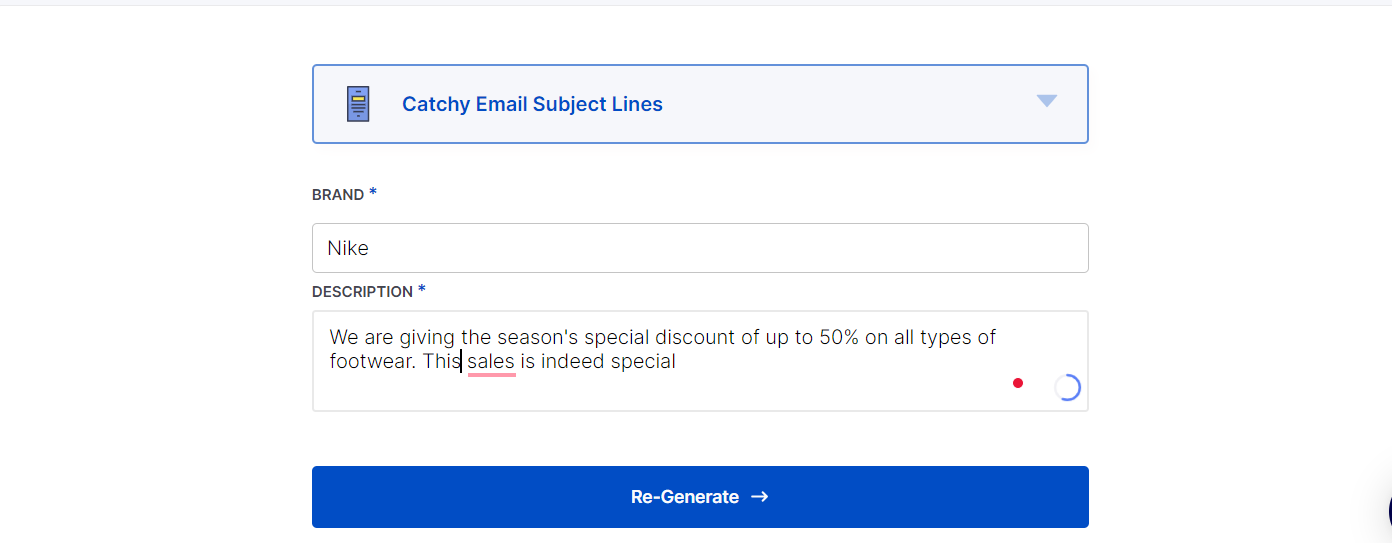Click the document icon in template selector

click(x=358, y=104)
